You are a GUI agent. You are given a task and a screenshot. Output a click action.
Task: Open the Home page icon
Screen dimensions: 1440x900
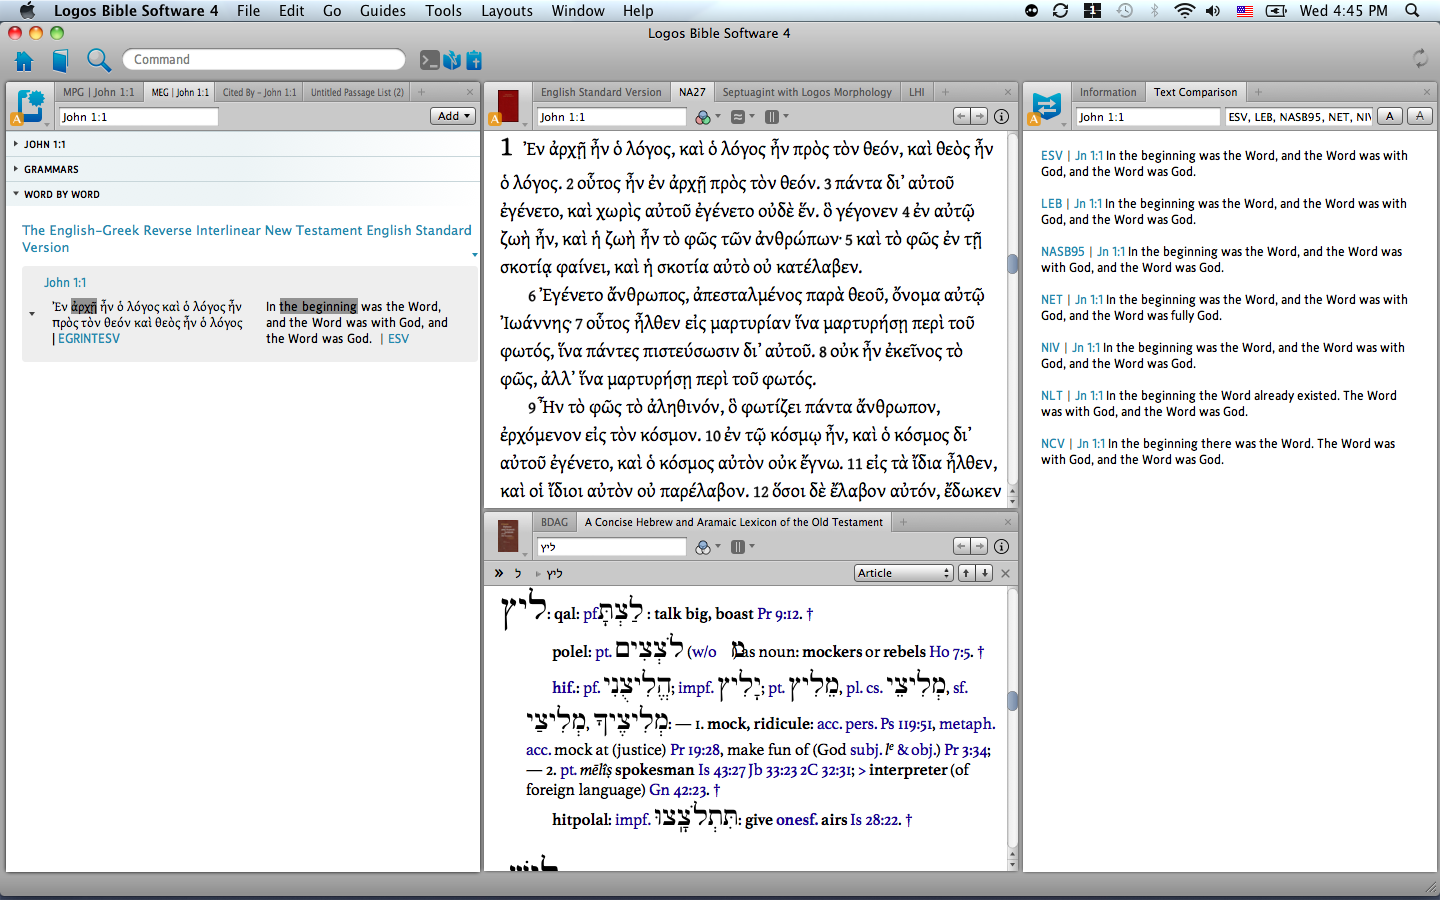pos(24,60)
